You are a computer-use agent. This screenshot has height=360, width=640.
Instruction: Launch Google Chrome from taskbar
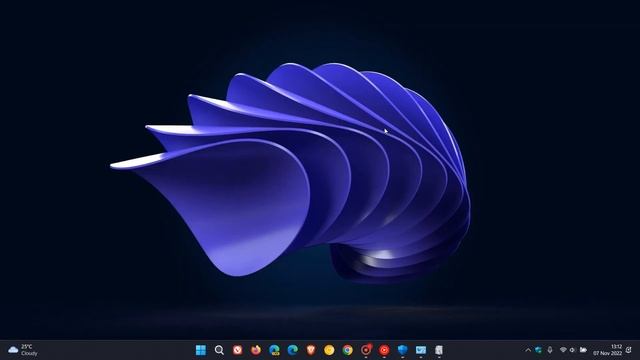click(347, 350)
